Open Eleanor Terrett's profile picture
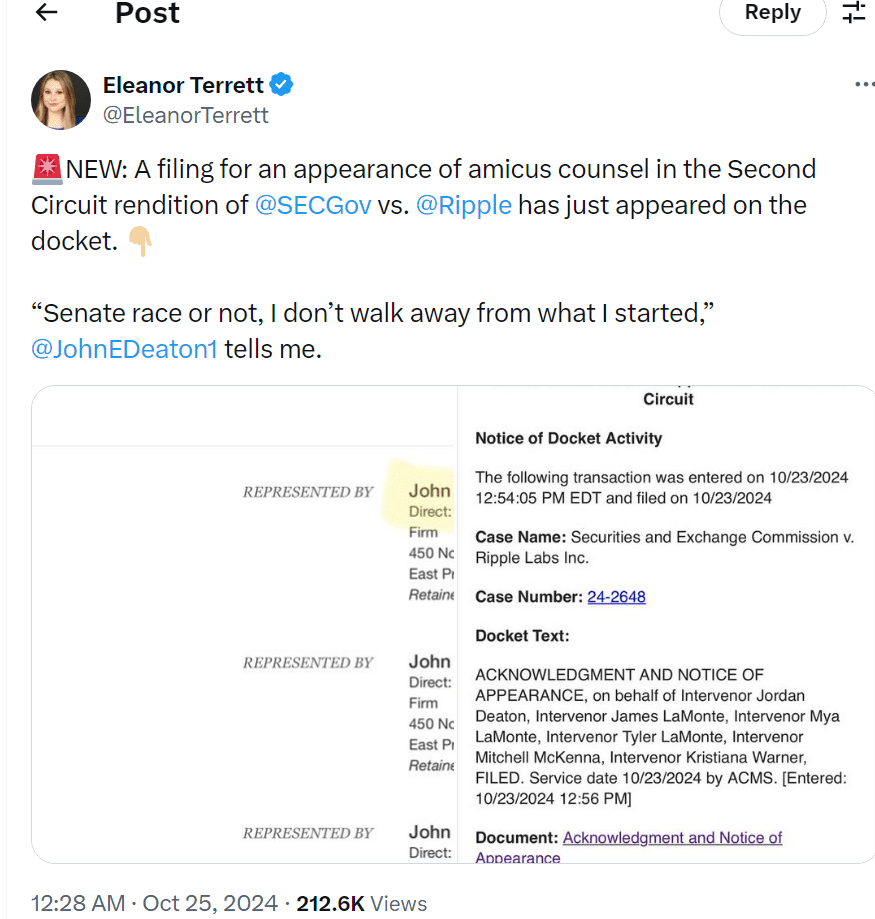 point(61,100)
